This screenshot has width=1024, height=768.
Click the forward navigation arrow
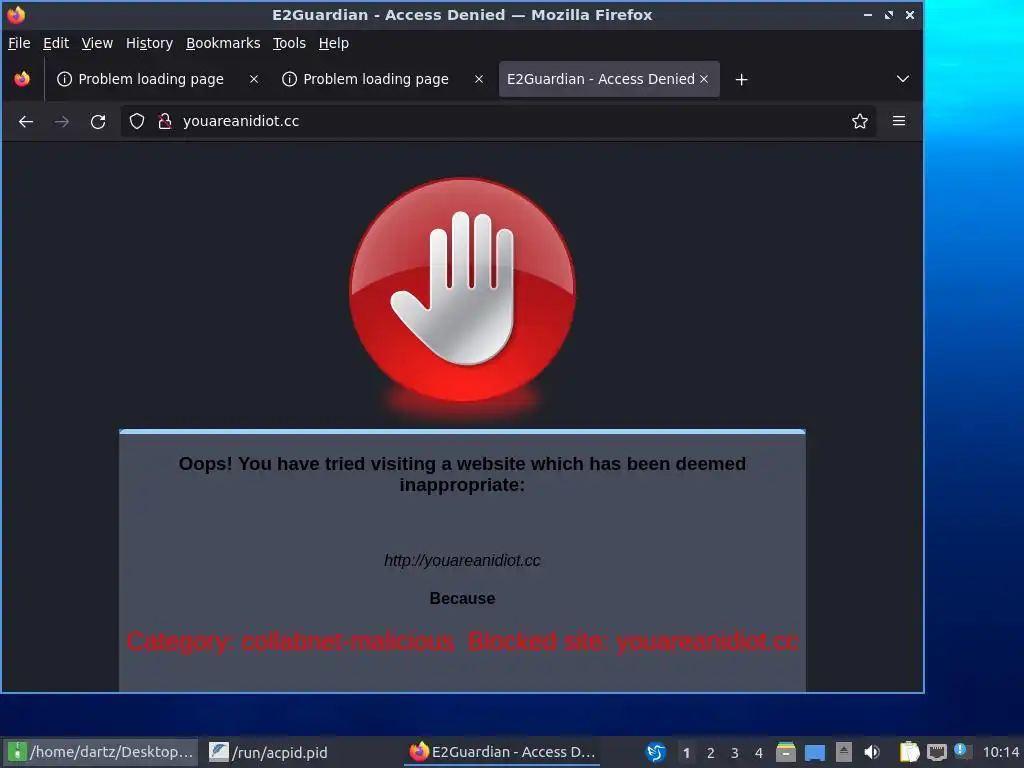coord(62,121)
